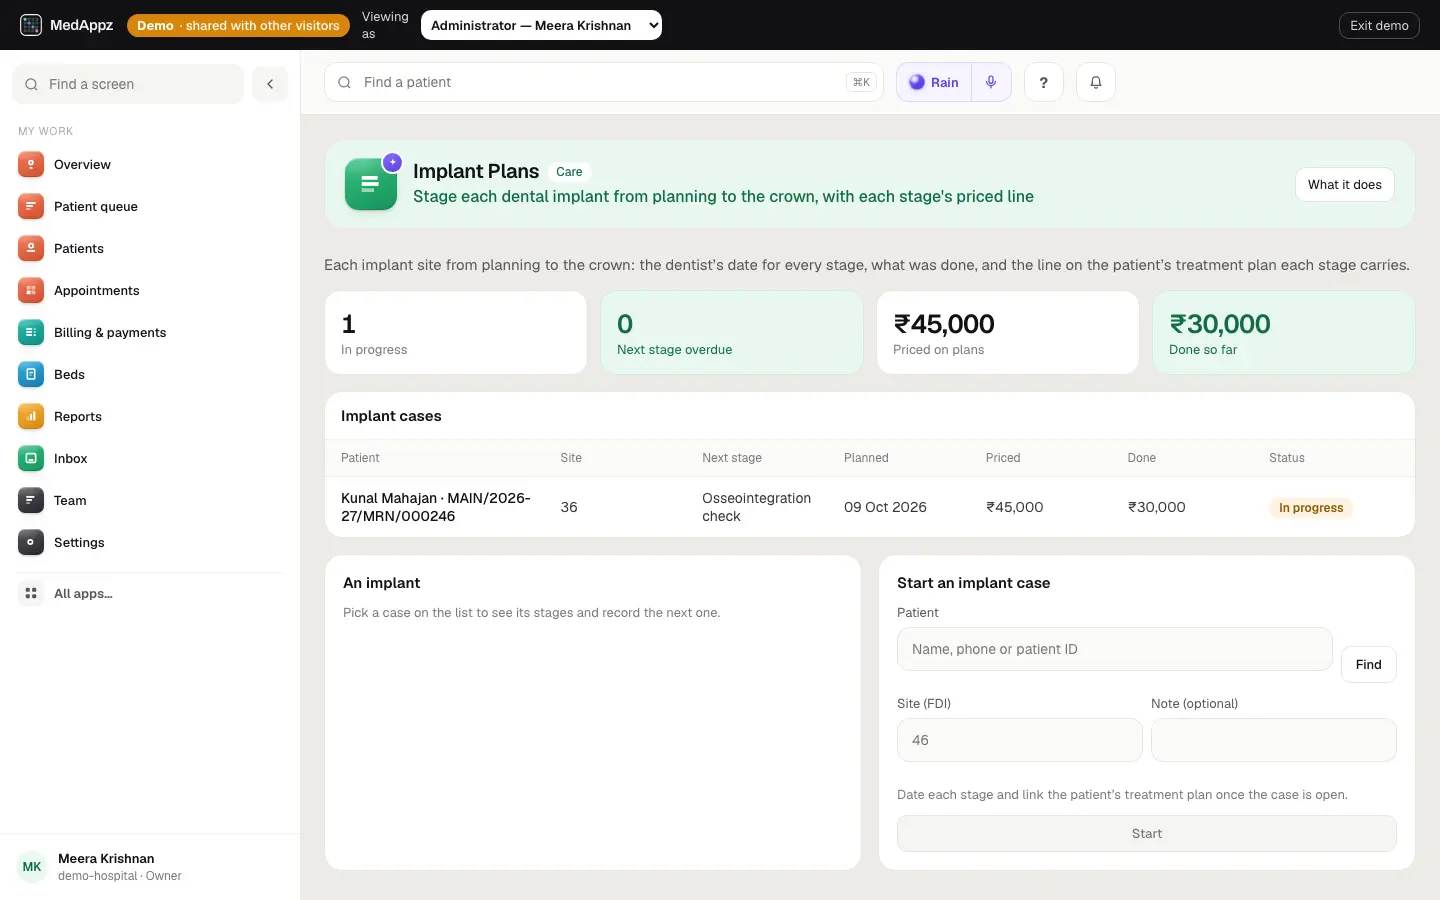The width and height of the screenshot is (1440, 900).
Task: Click the MedAppz logo icon
Action: (x=31, y=25)
